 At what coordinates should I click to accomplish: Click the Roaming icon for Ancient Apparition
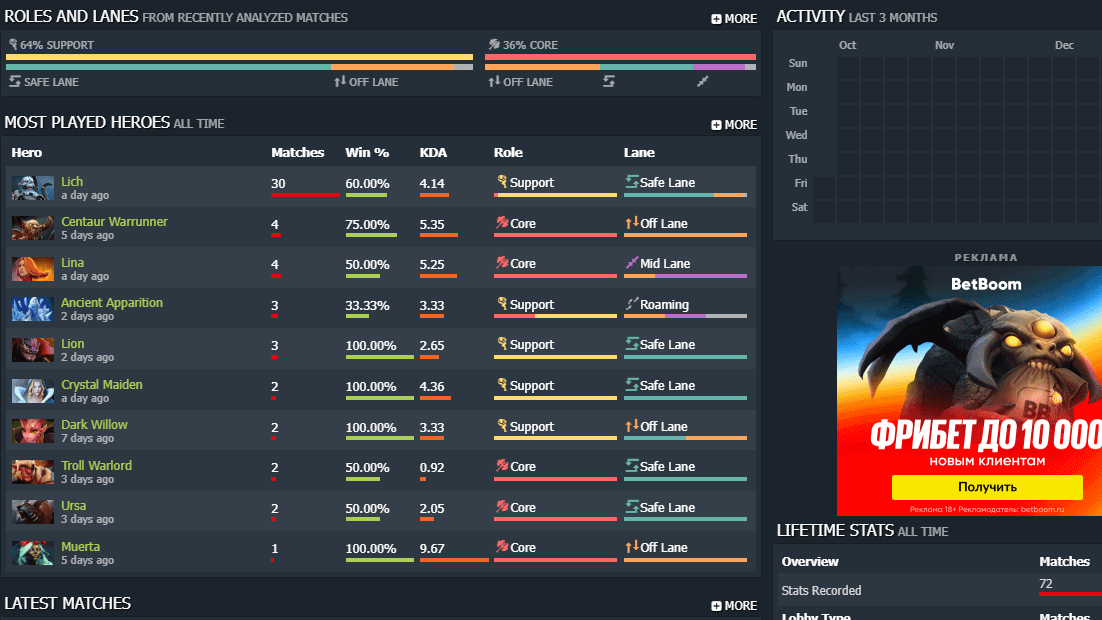[x=631, y=305]
